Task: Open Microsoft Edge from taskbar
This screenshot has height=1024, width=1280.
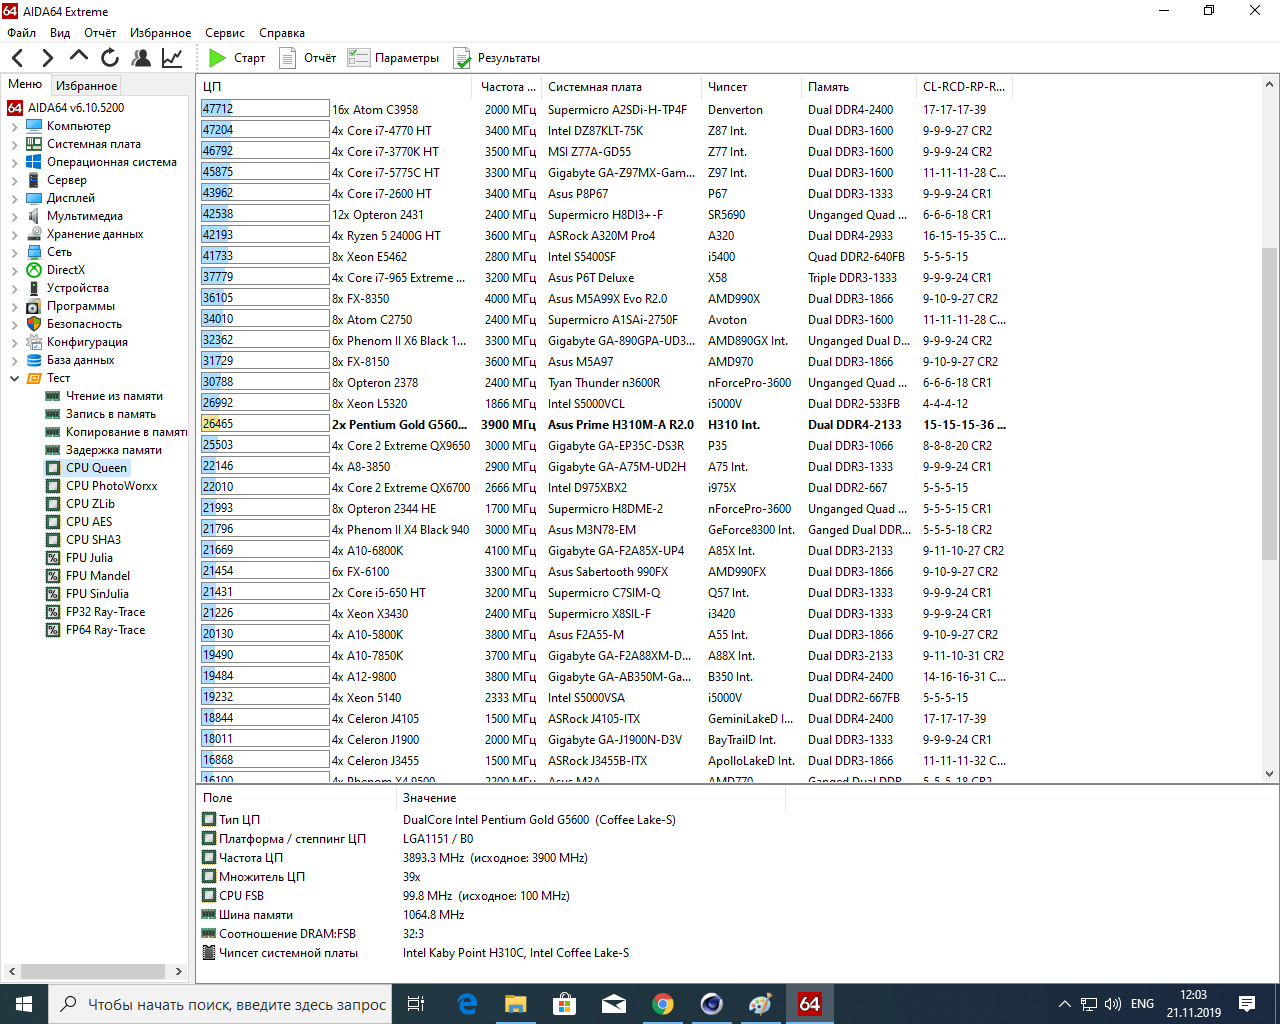Action: pyautogui.click(x=467, y=1004)
